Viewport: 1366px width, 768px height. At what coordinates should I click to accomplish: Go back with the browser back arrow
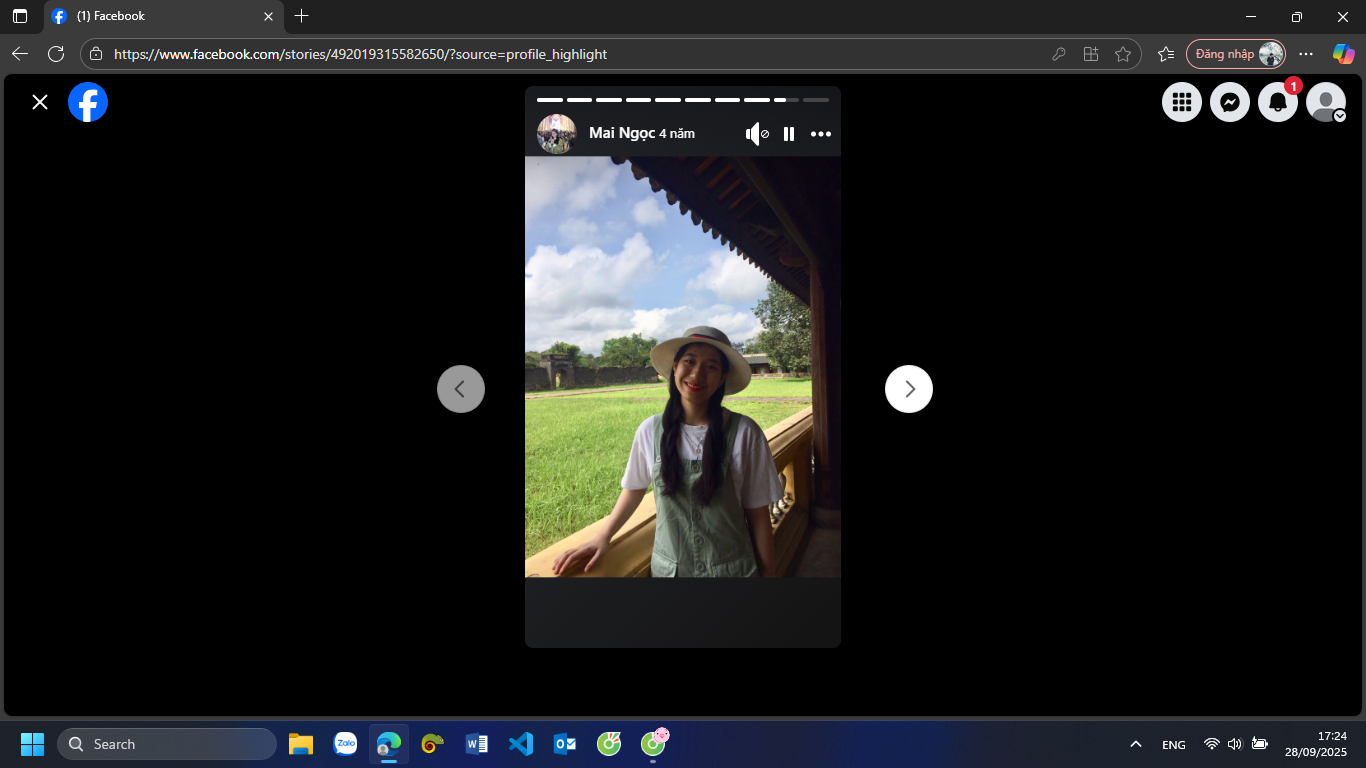(20, 54)
